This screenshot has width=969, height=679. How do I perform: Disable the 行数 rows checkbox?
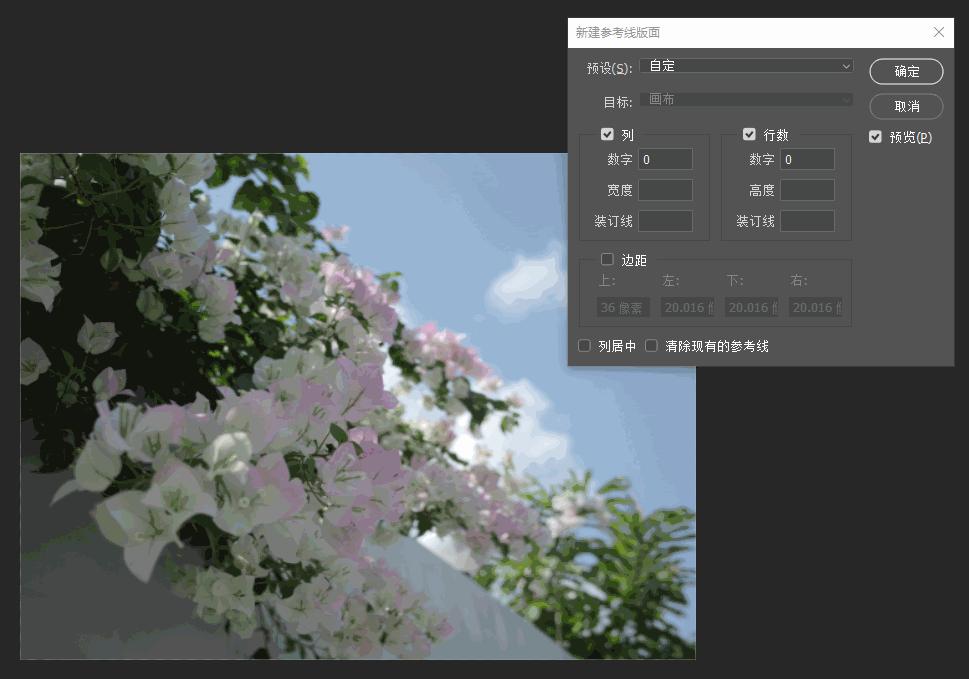pyautogui.click(x=750, y=133)
